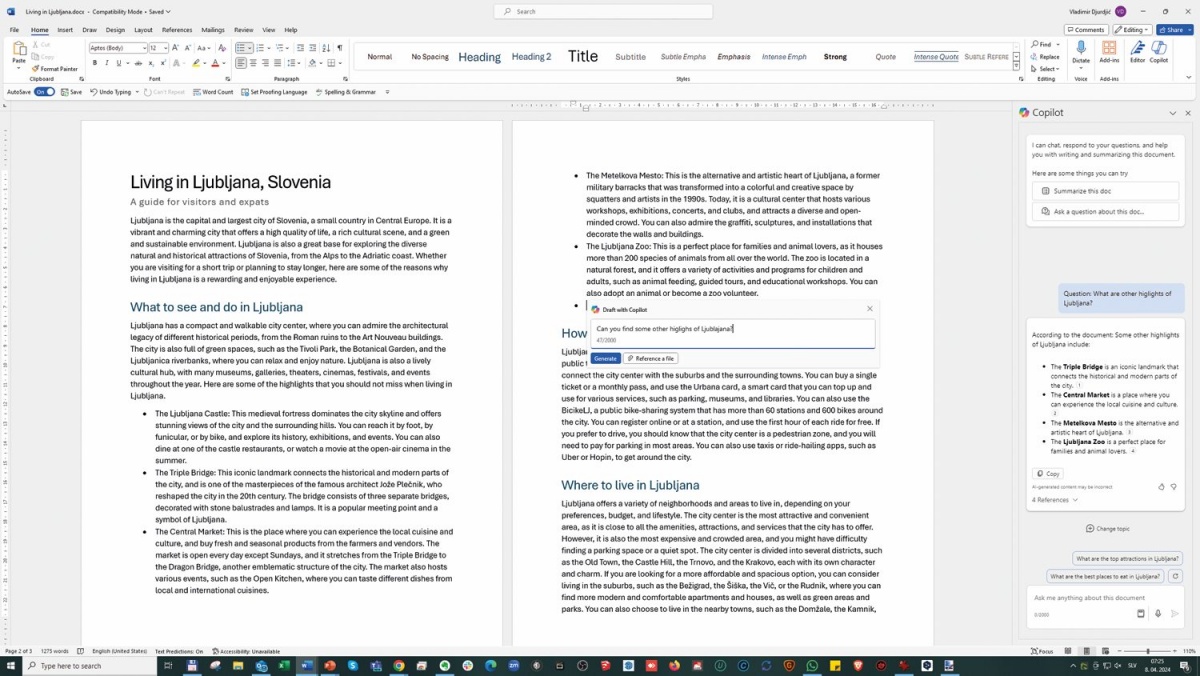This screenshot has height=676, width=1200.
Task: Adjust the zoom slider in status bar
Action: 1146,651
